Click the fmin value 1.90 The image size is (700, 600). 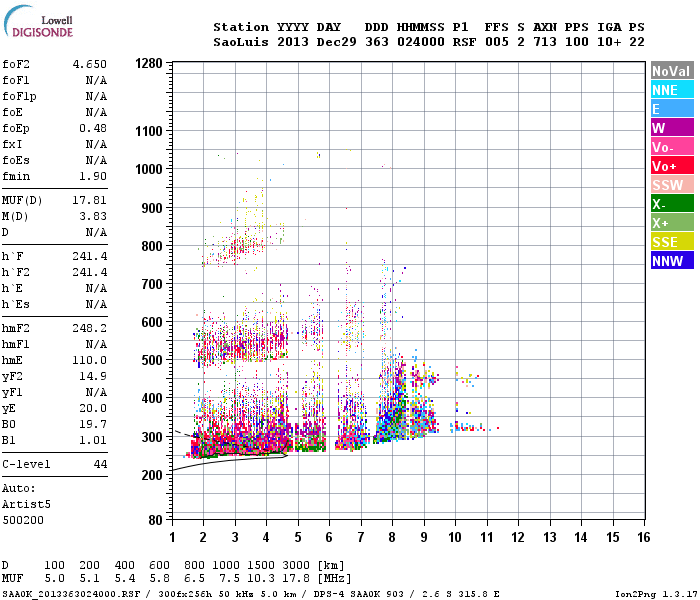click(93, 176)
